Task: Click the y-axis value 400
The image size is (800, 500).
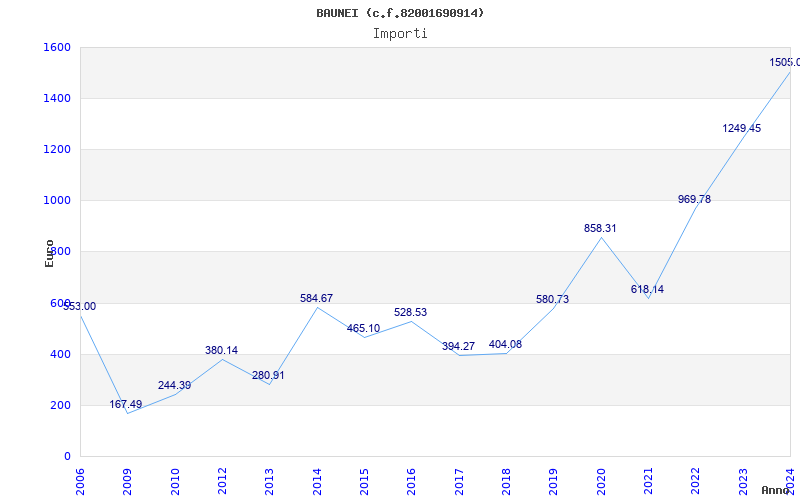Action: (x=60, y=354)
